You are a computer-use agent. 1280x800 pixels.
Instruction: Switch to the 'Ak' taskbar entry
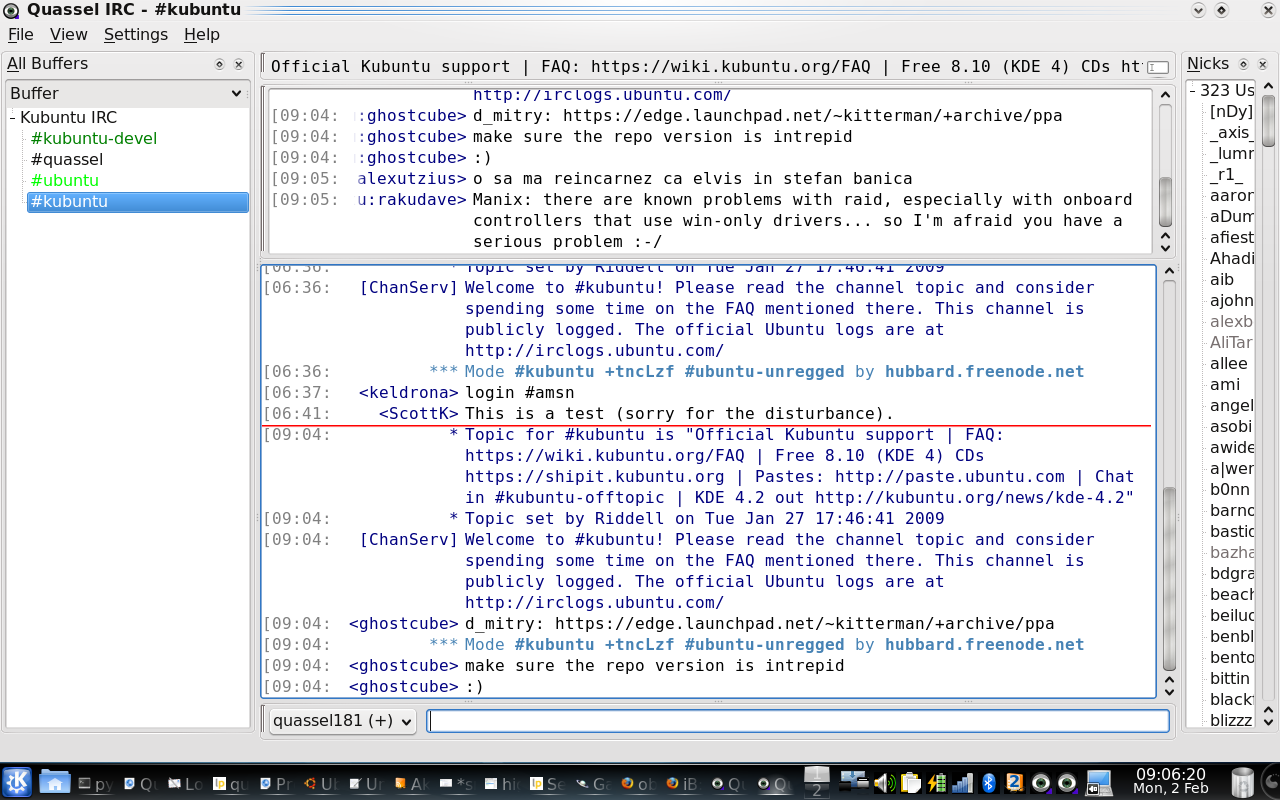pyautogui.click(x=412, y=783)
